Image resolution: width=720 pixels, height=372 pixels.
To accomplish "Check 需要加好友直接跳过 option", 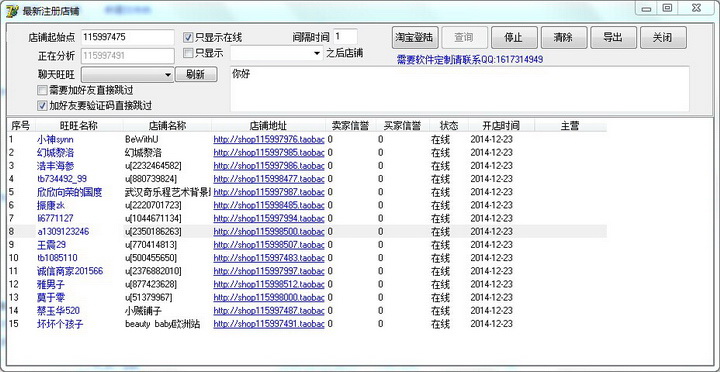I will [x=42, y=90].
